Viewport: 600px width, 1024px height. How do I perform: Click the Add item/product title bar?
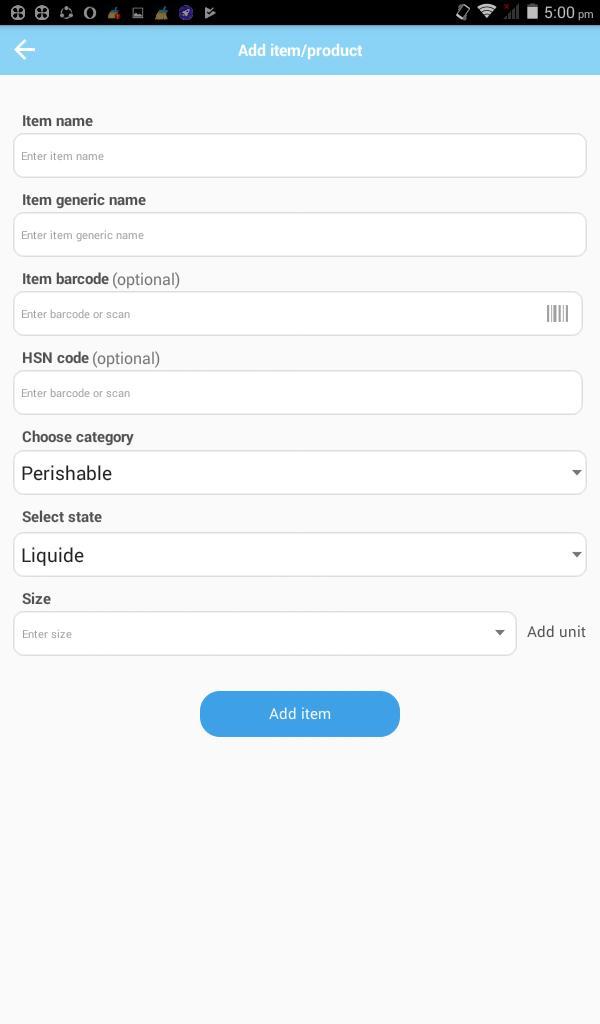(x=299, y=50)
